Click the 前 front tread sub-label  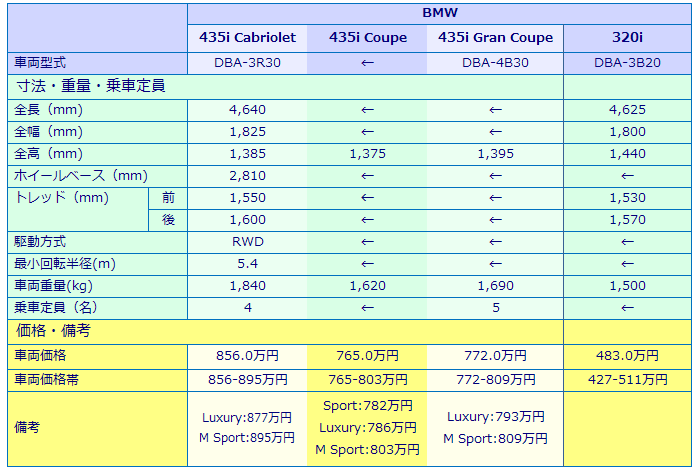click(168, 198)
